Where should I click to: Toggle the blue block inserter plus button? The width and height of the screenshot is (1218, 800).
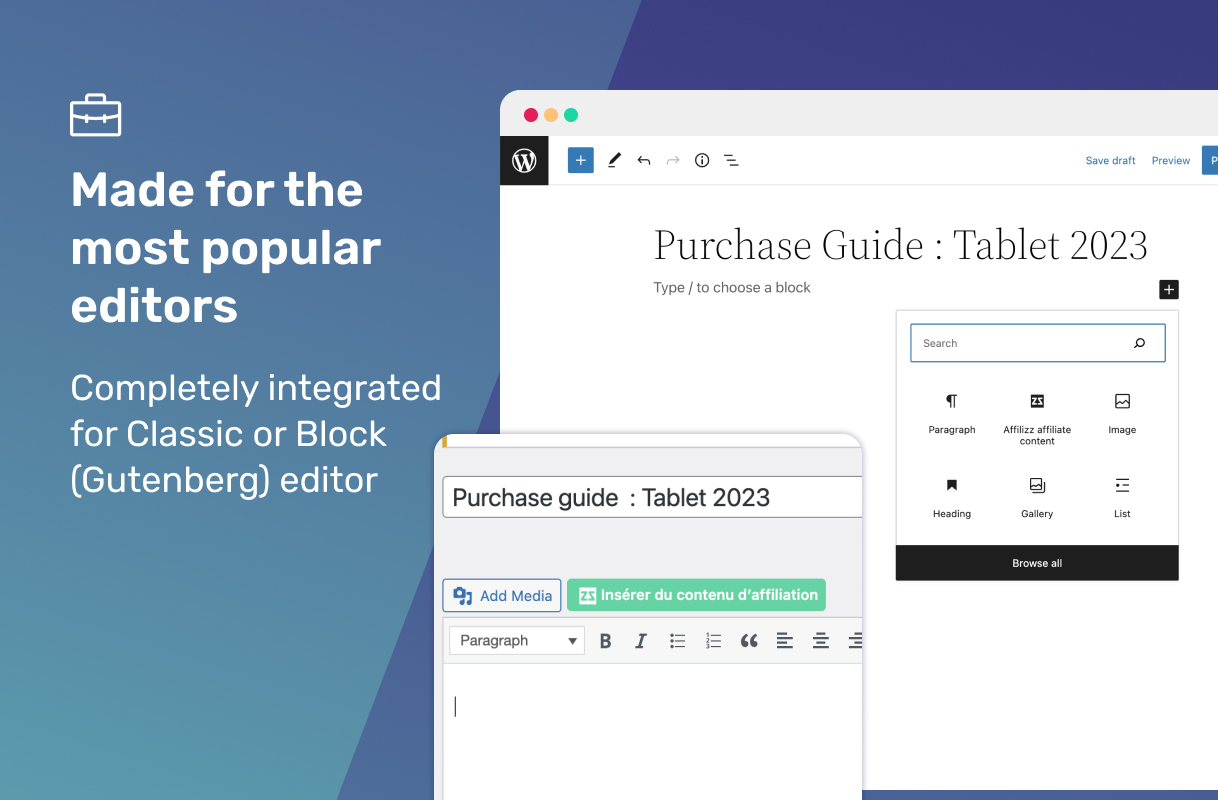[x=581, y=160]
